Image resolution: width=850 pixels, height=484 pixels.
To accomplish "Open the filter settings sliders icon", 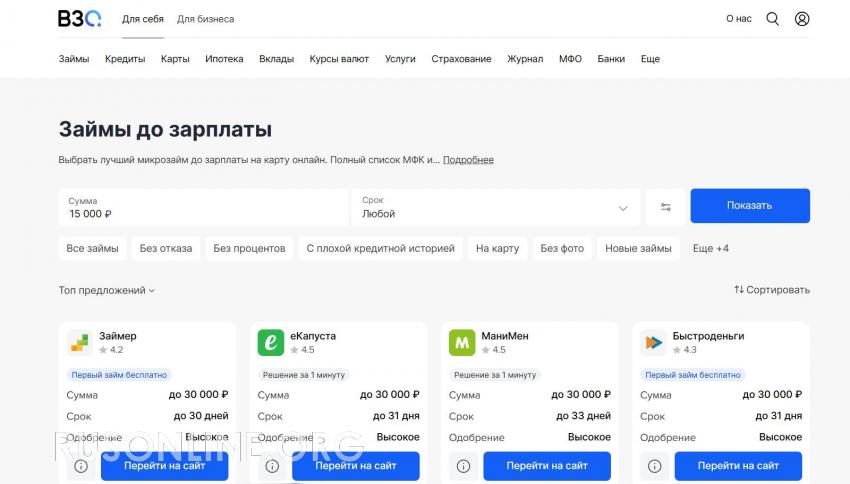I will 666,206.
